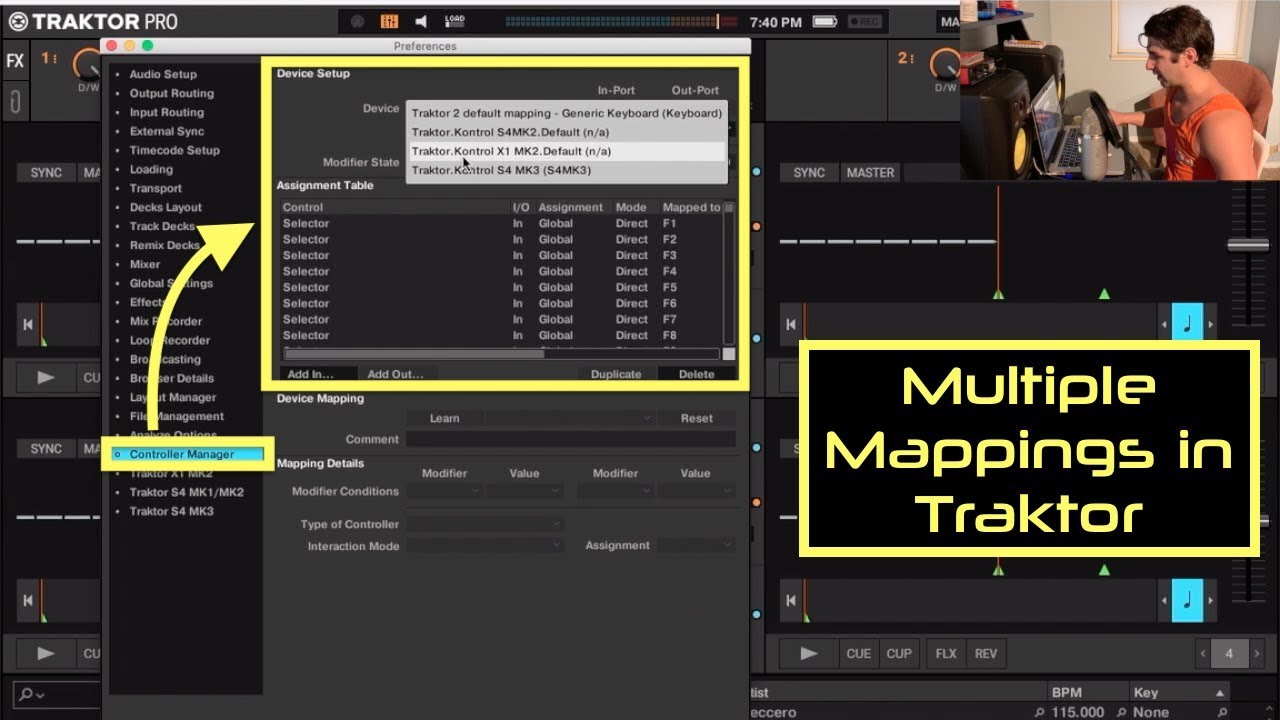Click the Learn button
Screen dimensions: 1280x720
(444, 418)
